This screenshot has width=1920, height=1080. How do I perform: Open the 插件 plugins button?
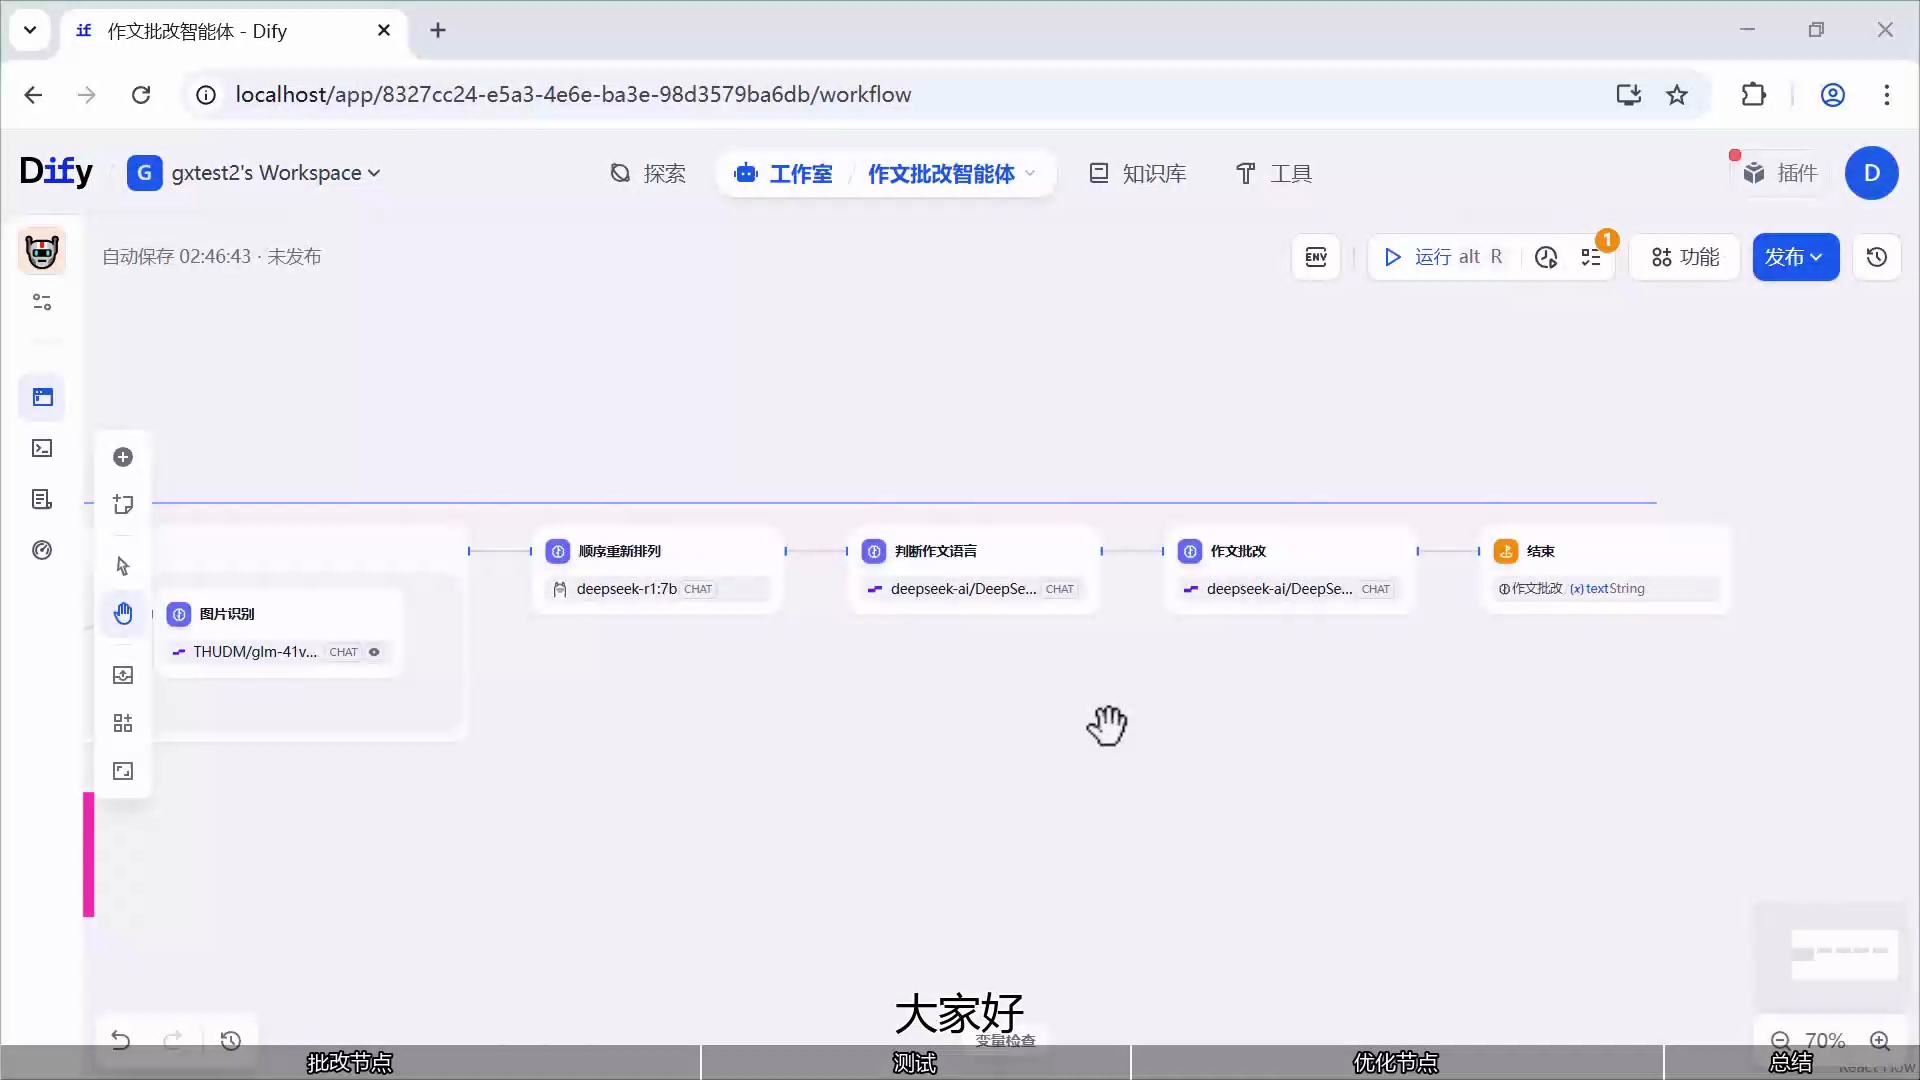click(x=1781, y=173)
